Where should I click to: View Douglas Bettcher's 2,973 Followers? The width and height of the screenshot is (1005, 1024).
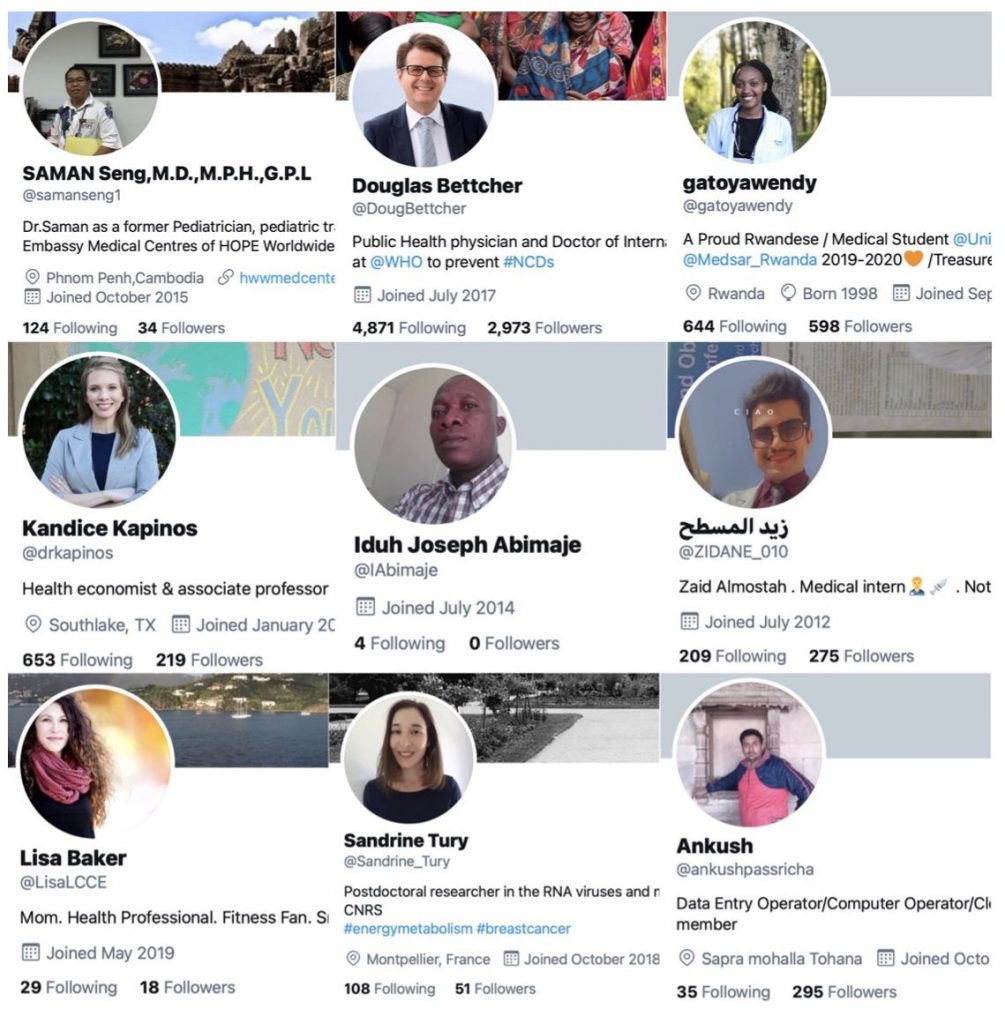tap(545, 328)
